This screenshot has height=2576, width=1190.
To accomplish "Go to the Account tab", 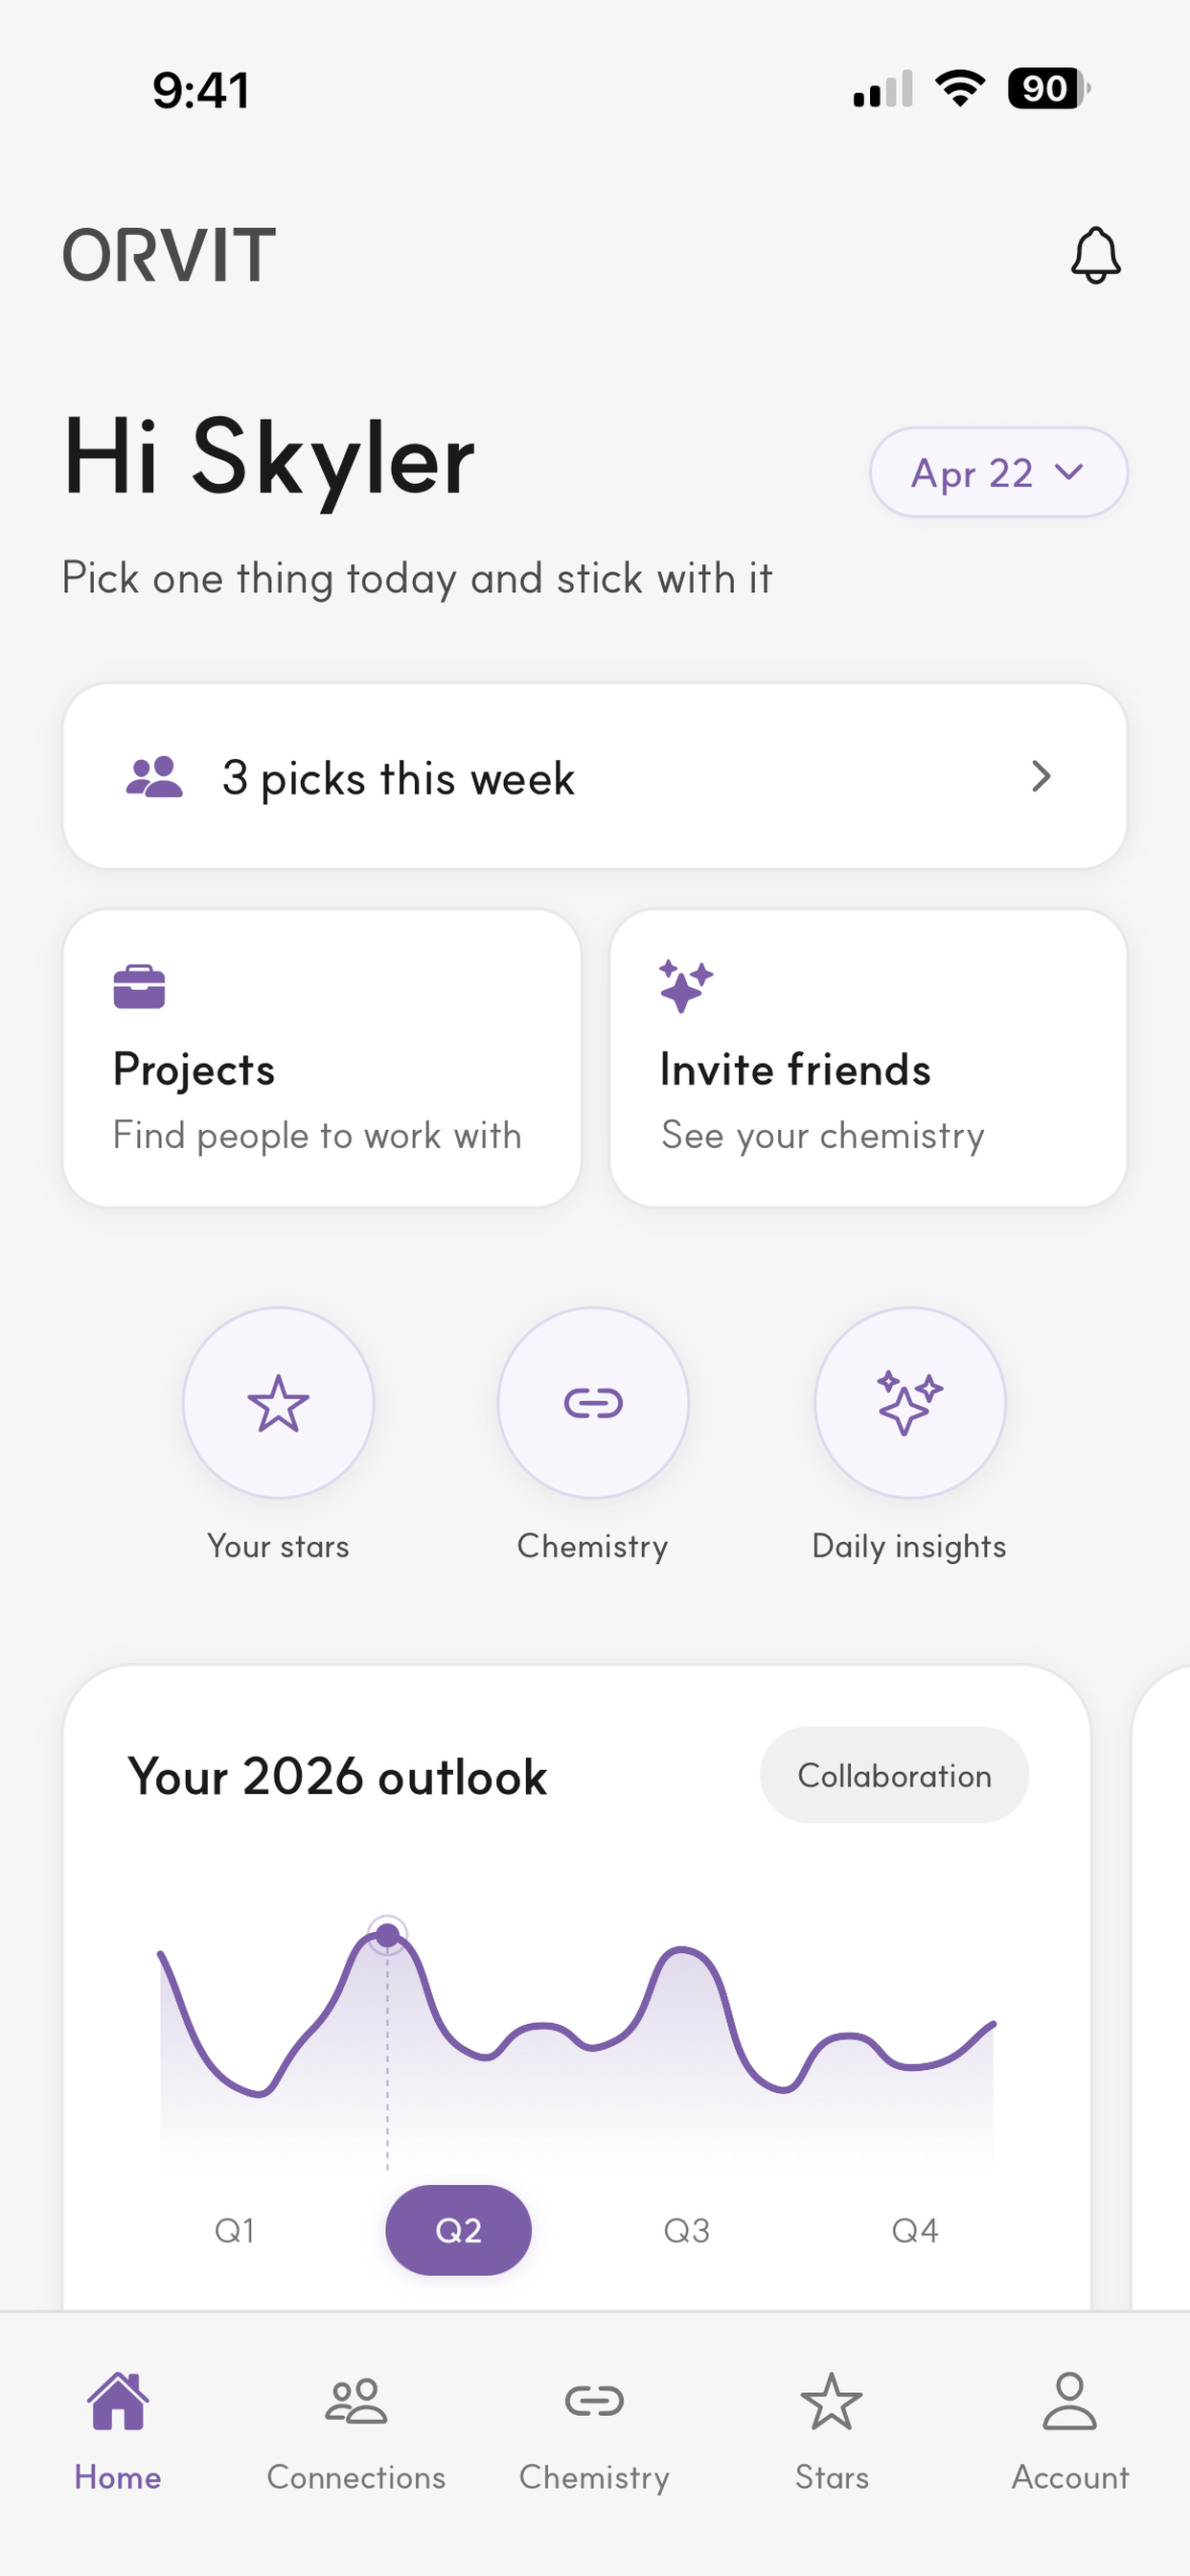I will 1070,2430.
